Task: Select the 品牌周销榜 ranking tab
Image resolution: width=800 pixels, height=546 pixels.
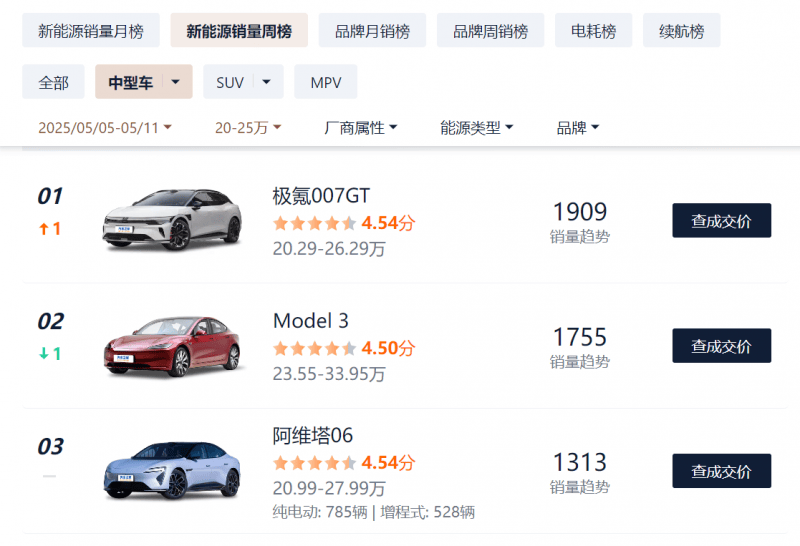Action: [490, 31]
